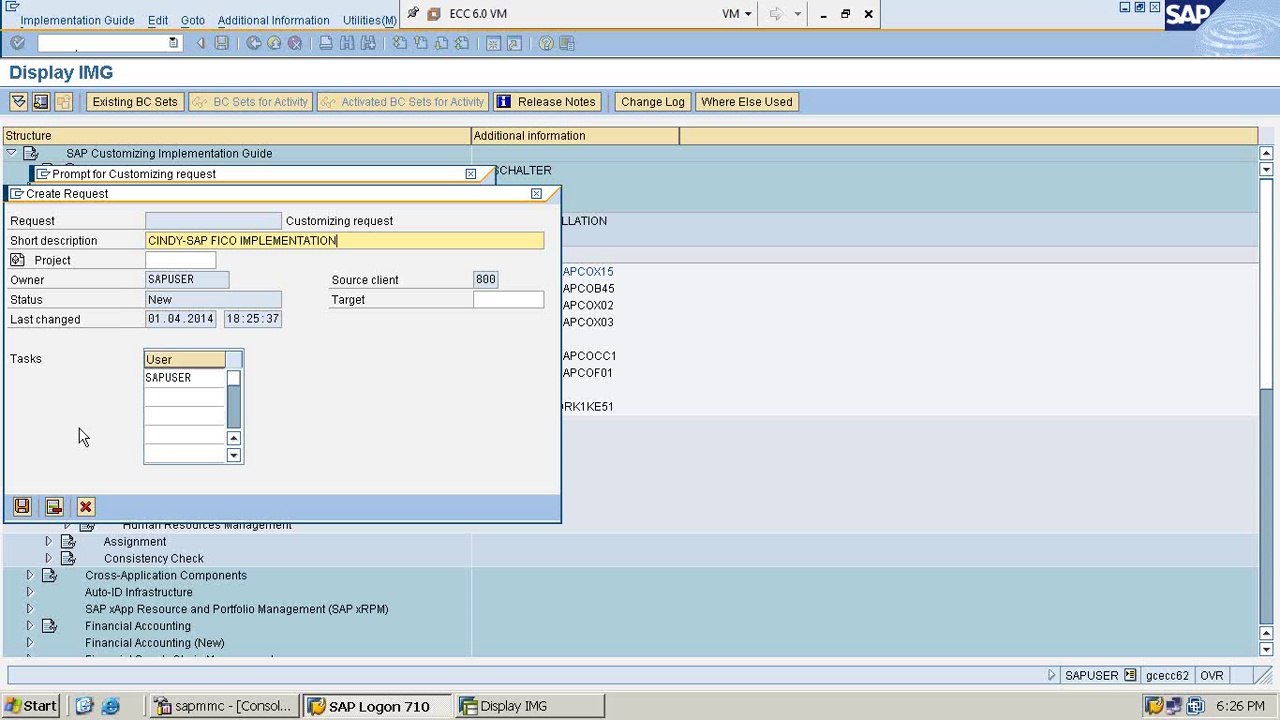Click the red X Cancel icon in Create Request dialog

[x=86, y=507]
